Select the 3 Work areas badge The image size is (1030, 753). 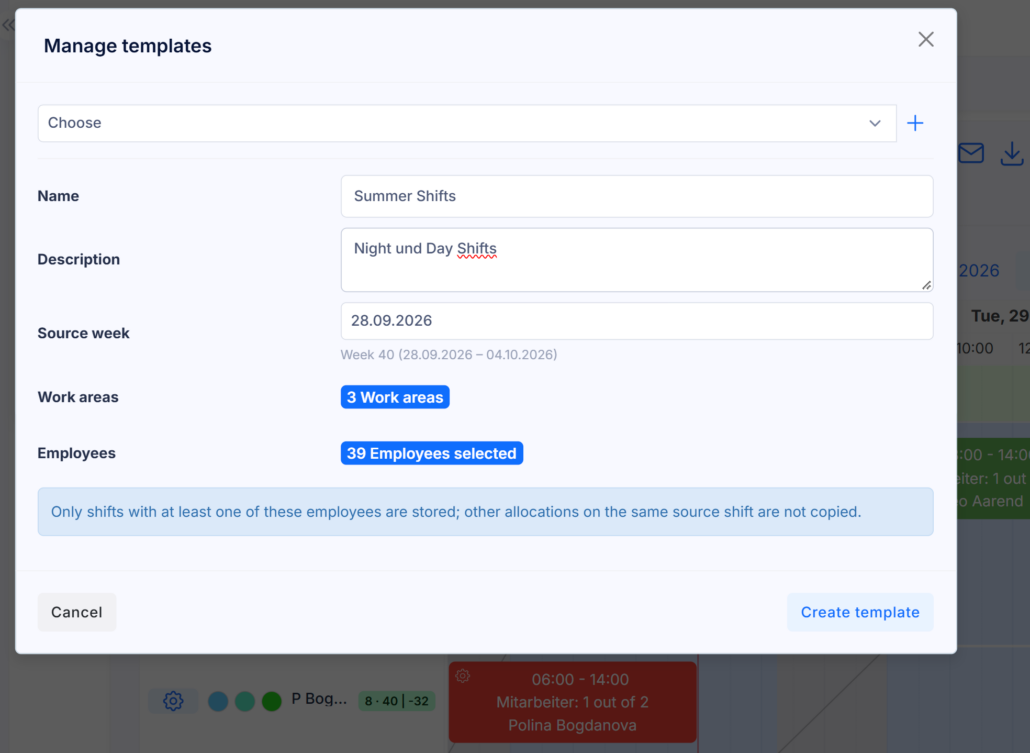pyautogui.click(x=395, y=397)
